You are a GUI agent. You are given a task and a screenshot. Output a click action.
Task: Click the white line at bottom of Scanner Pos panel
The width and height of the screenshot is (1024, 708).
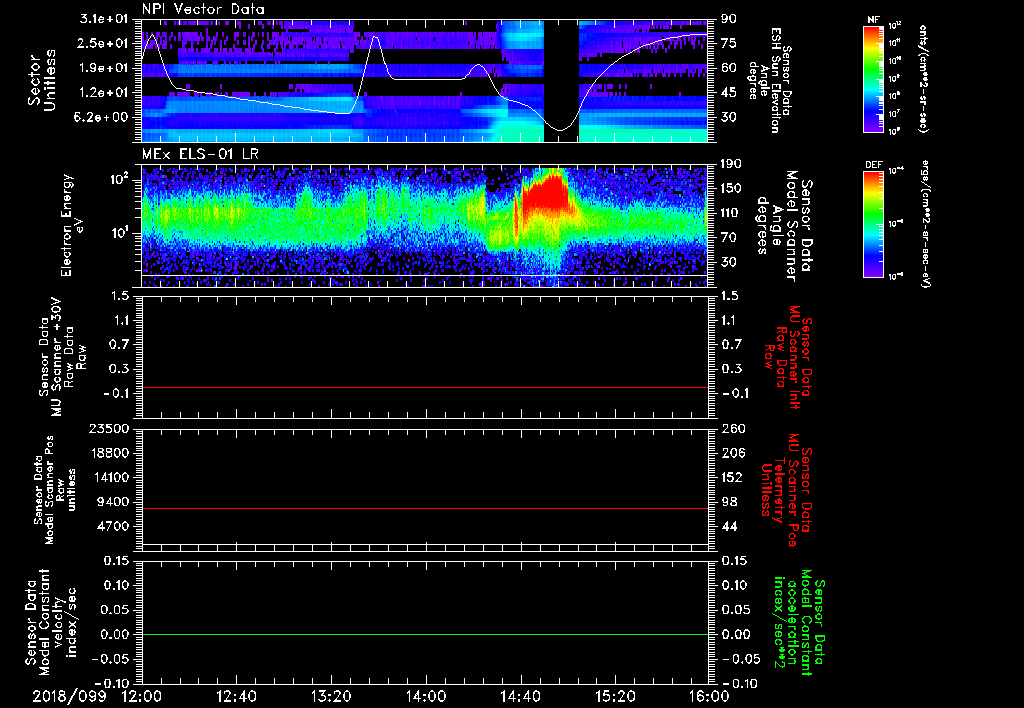click(425, 544)
